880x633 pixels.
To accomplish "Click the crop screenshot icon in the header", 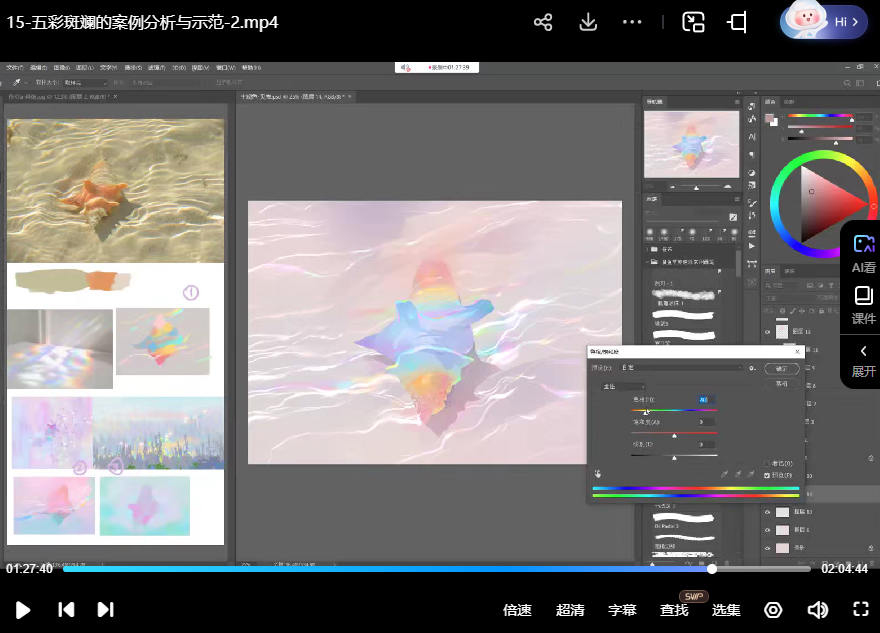I will [x=737, y=22].
